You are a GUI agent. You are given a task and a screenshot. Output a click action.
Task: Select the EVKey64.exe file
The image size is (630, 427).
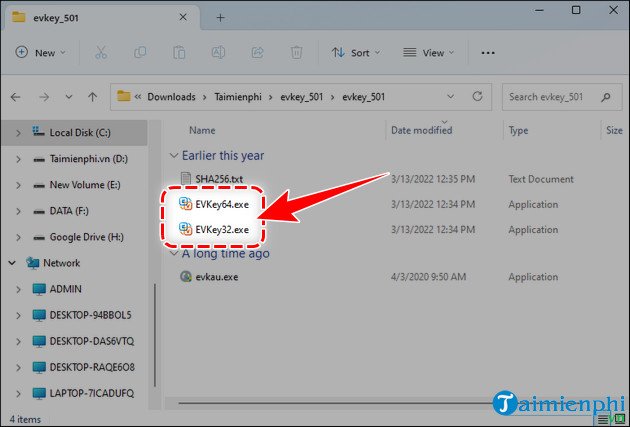[222, 204]
